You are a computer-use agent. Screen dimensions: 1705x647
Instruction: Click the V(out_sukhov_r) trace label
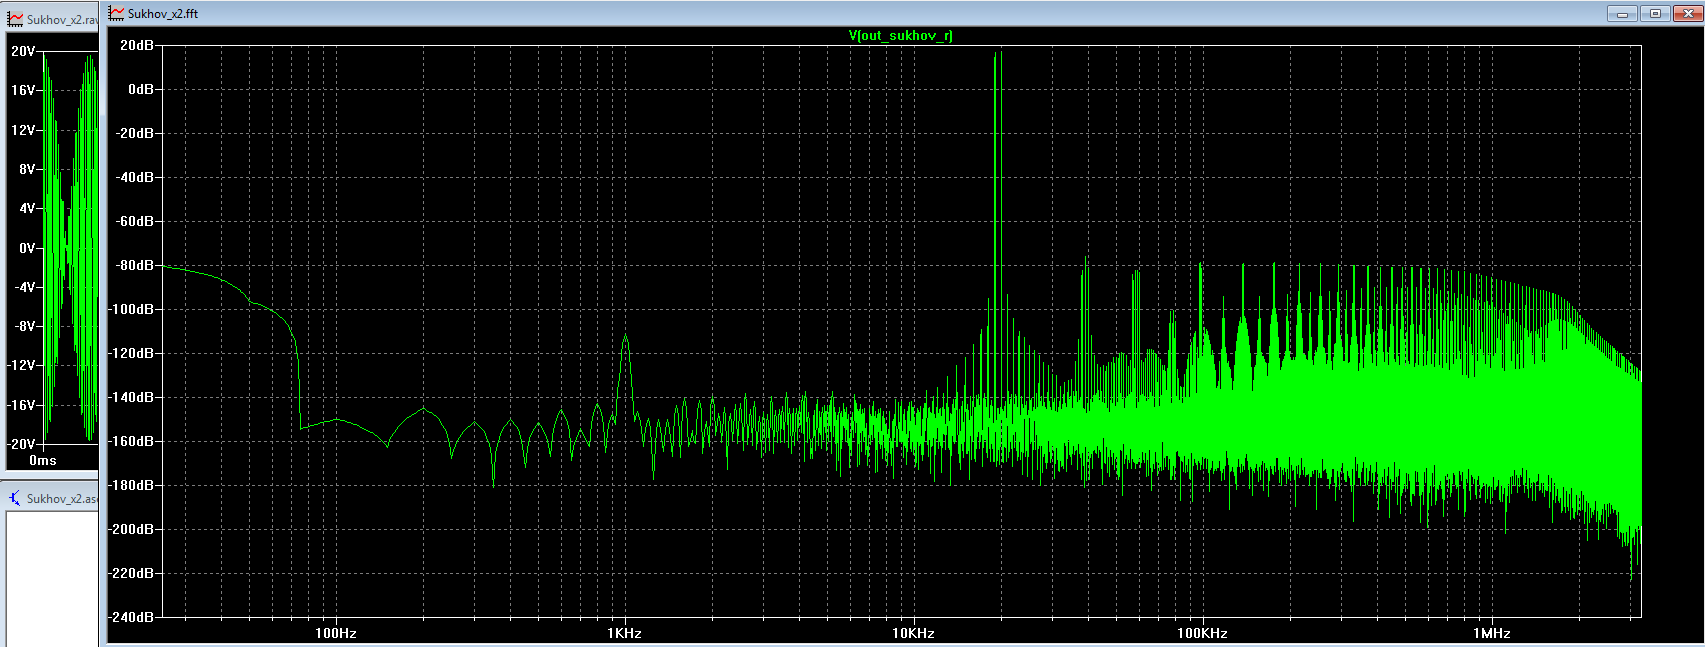pos(900,35)
